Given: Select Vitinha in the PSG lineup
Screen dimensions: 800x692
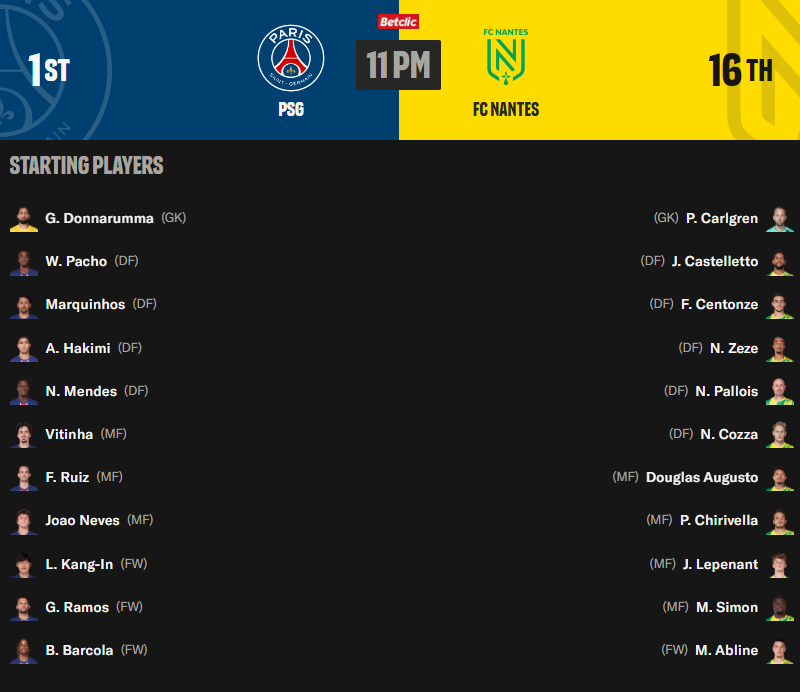Looking at the screenshot, I should point(69,434).
